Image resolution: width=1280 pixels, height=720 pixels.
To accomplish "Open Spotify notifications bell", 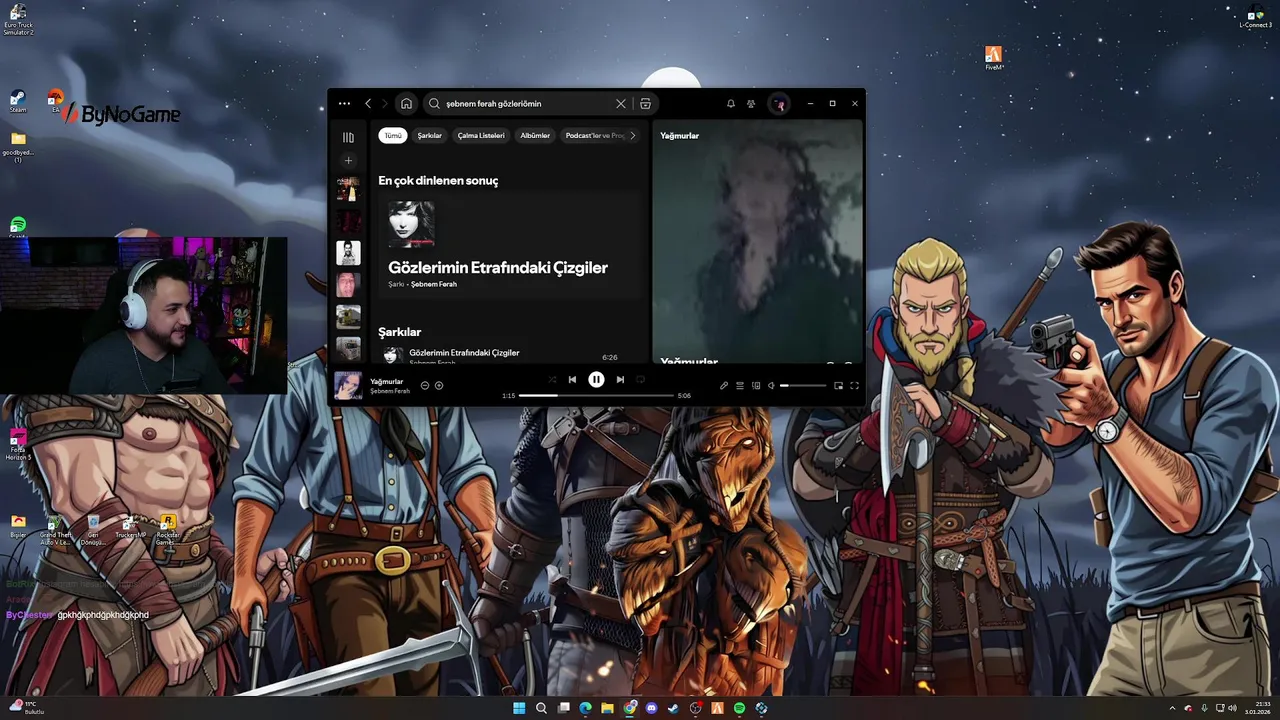I will (x=731, y=103).
